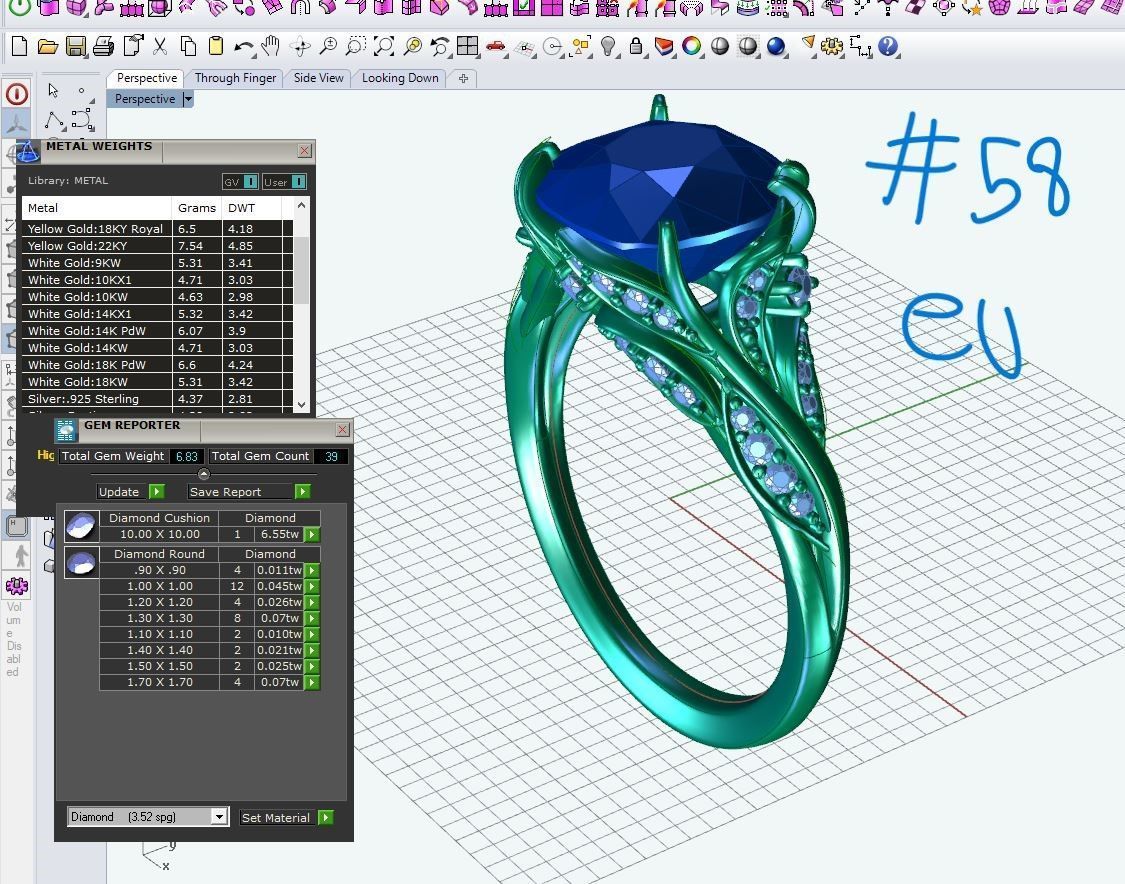Expand the 0.045tw row arrow

coord(311,586)
